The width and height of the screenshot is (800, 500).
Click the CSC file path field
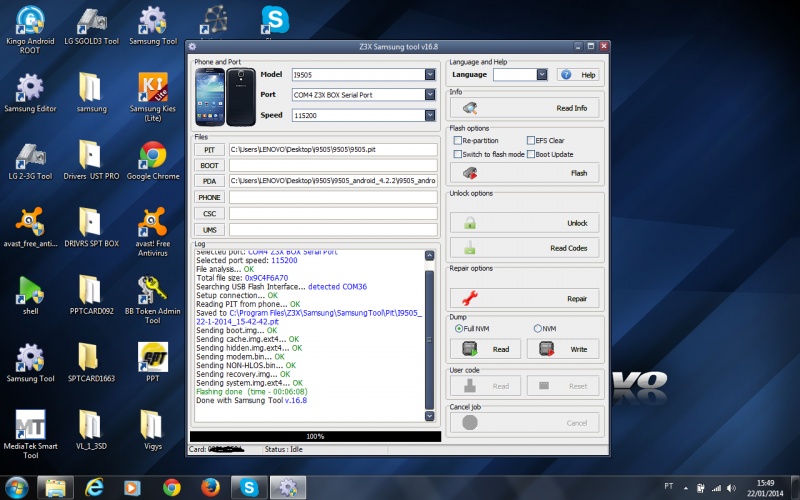click(x=333, y=214)
